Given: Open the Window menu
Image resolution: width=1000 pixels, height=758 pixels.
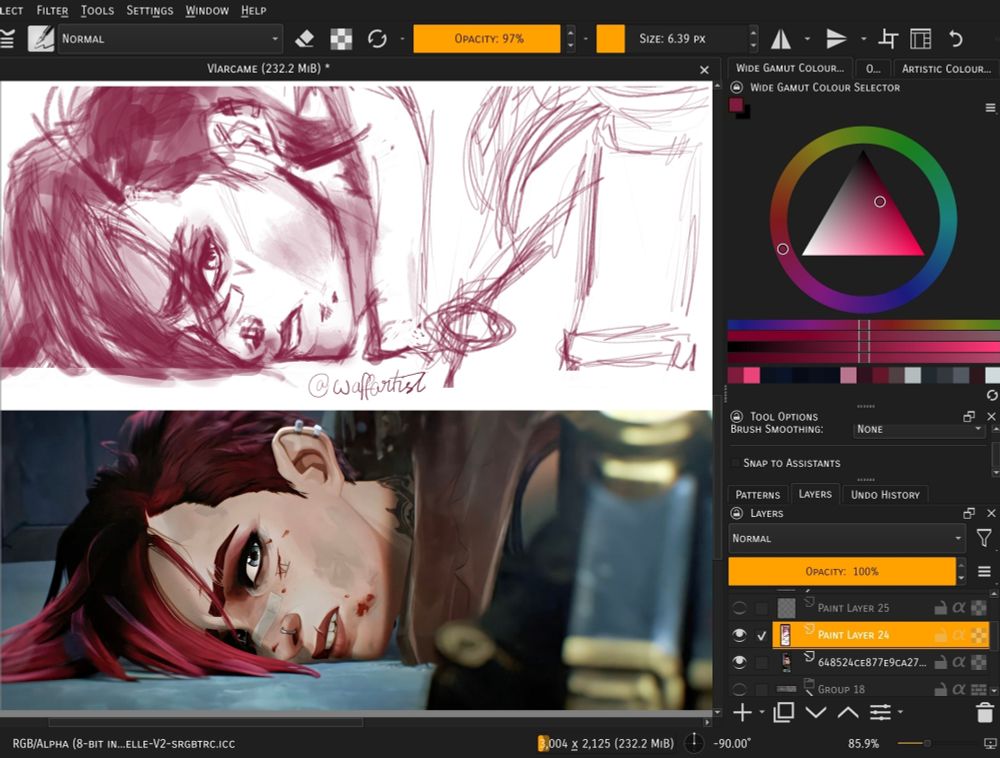Looking at the screenshot, I should (x=207, y=10).
